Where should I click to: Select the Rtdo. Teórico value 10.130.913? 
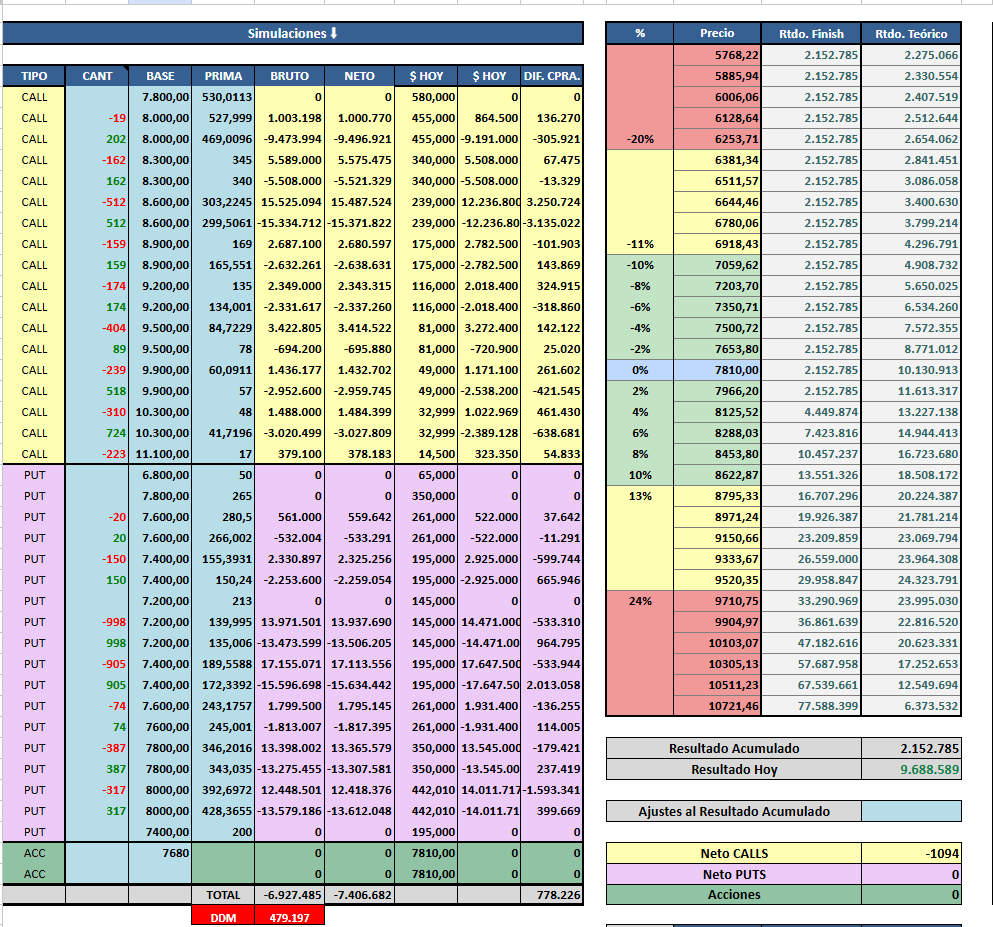click(x=911, y=370)
